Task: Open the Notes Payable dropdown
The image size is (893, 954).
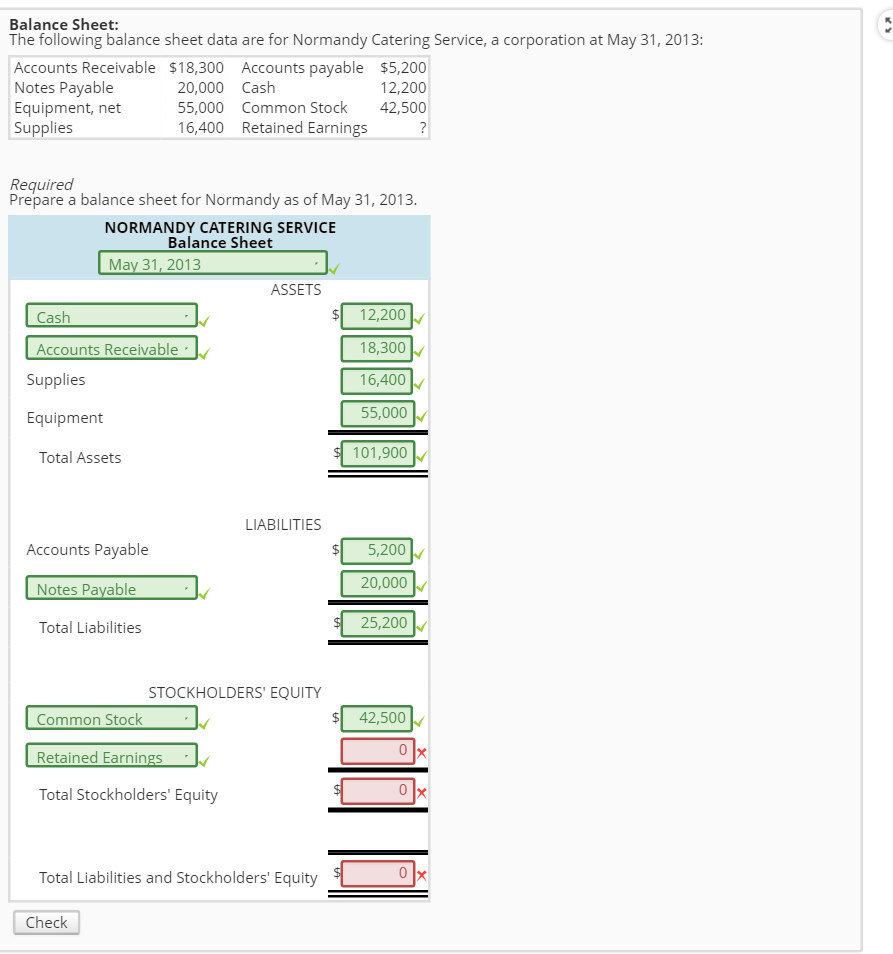Action: pos(112,589)
